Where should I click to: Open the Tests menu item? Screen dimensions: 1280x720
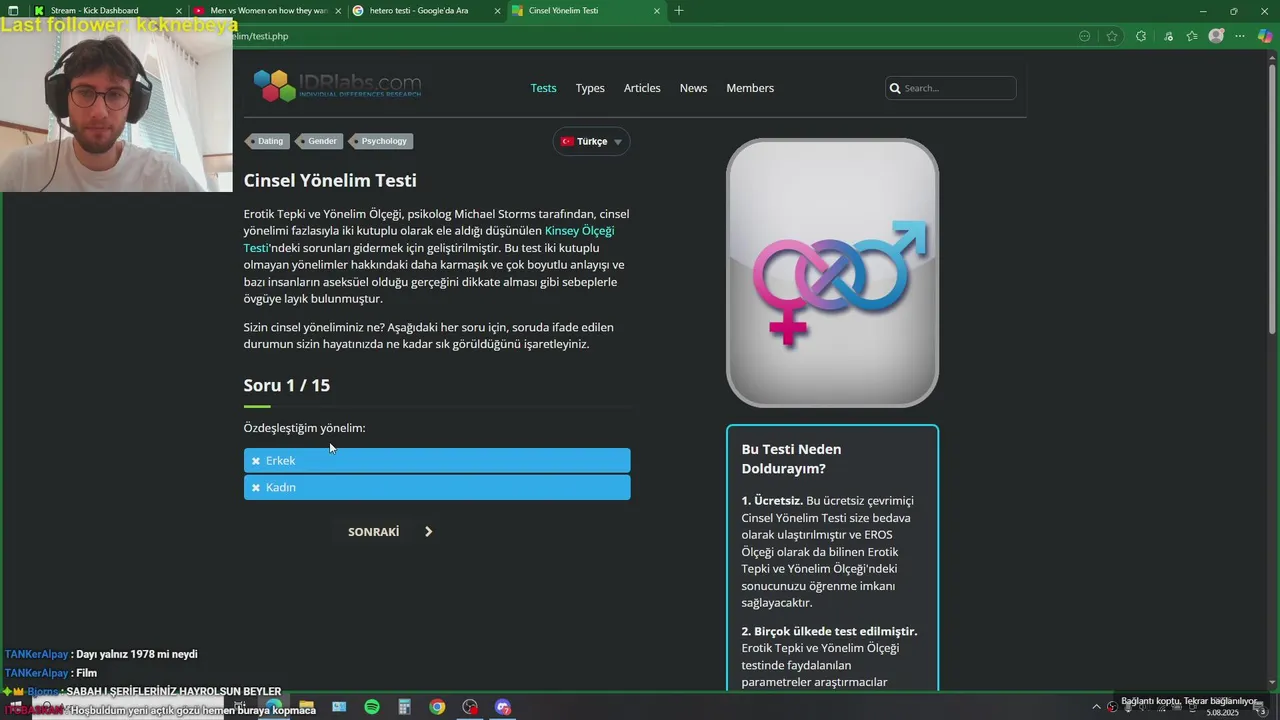(x=543, y=88)
